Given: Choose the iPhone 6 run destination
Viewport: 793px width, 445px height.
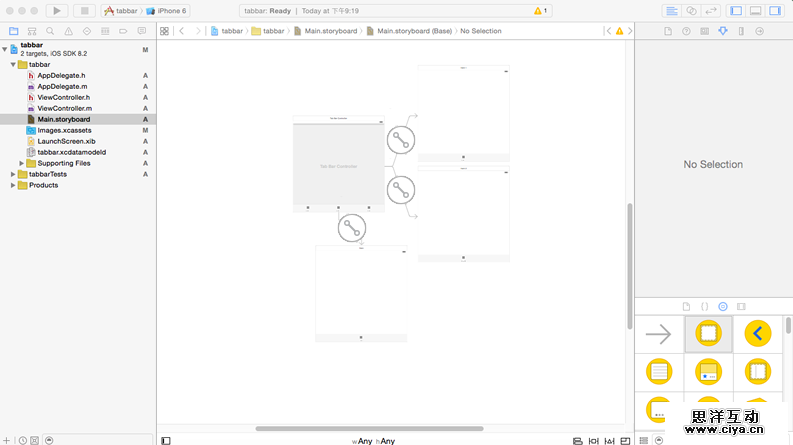Looking at the screenshot, I should click(x=166, y=11).
